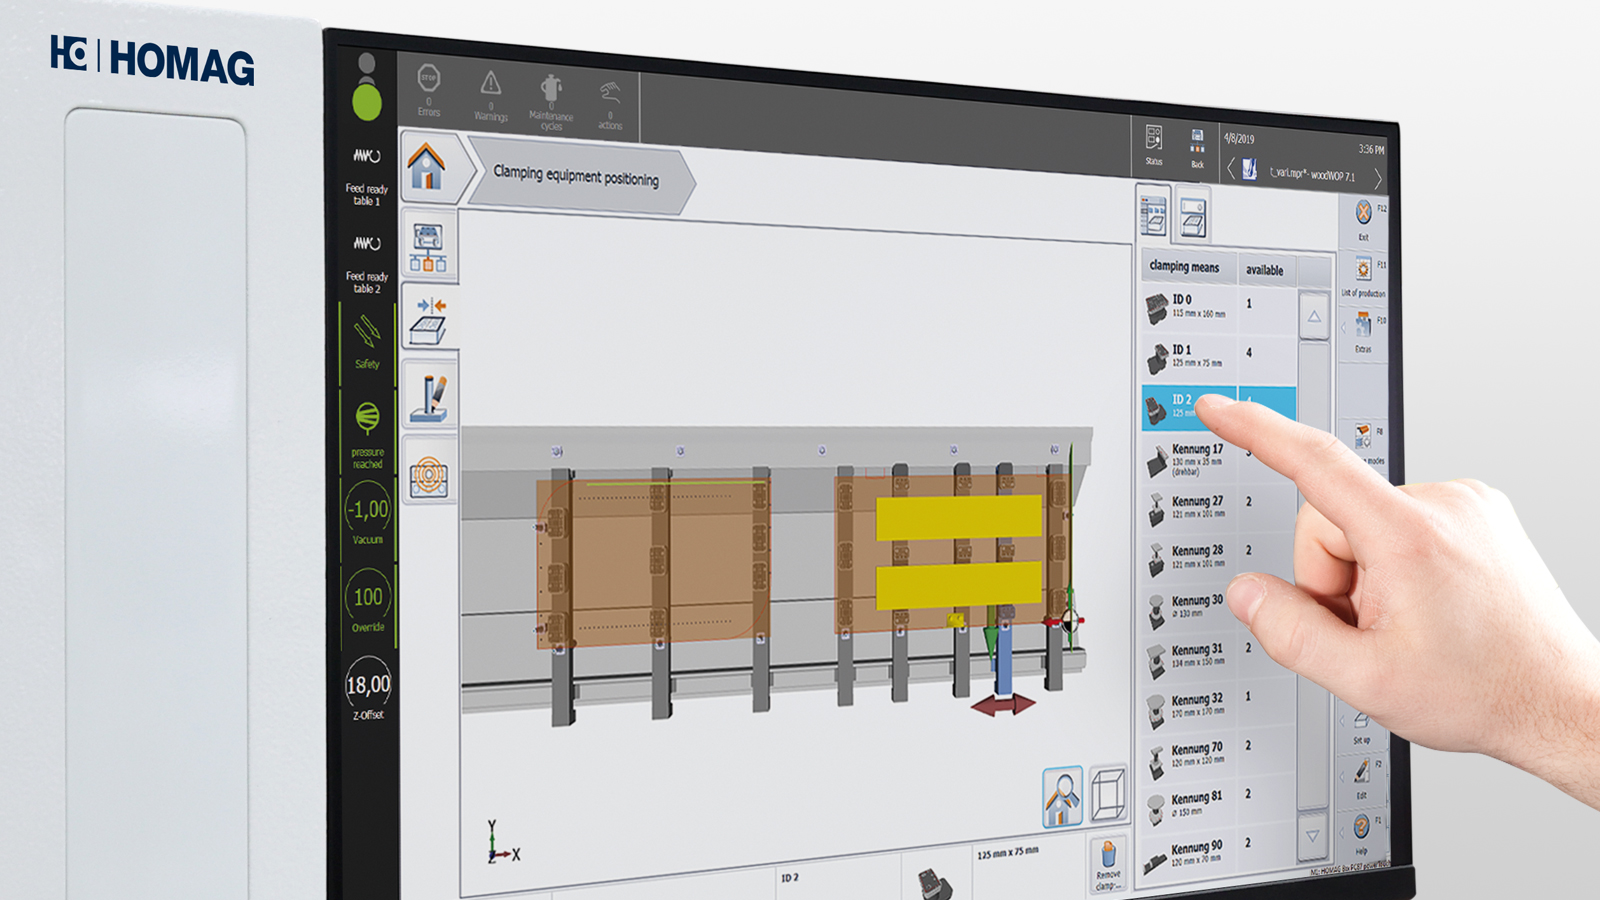1600x900 pixels.
Task: Click the Exit icon
Action: click(x=1363, y=214)
